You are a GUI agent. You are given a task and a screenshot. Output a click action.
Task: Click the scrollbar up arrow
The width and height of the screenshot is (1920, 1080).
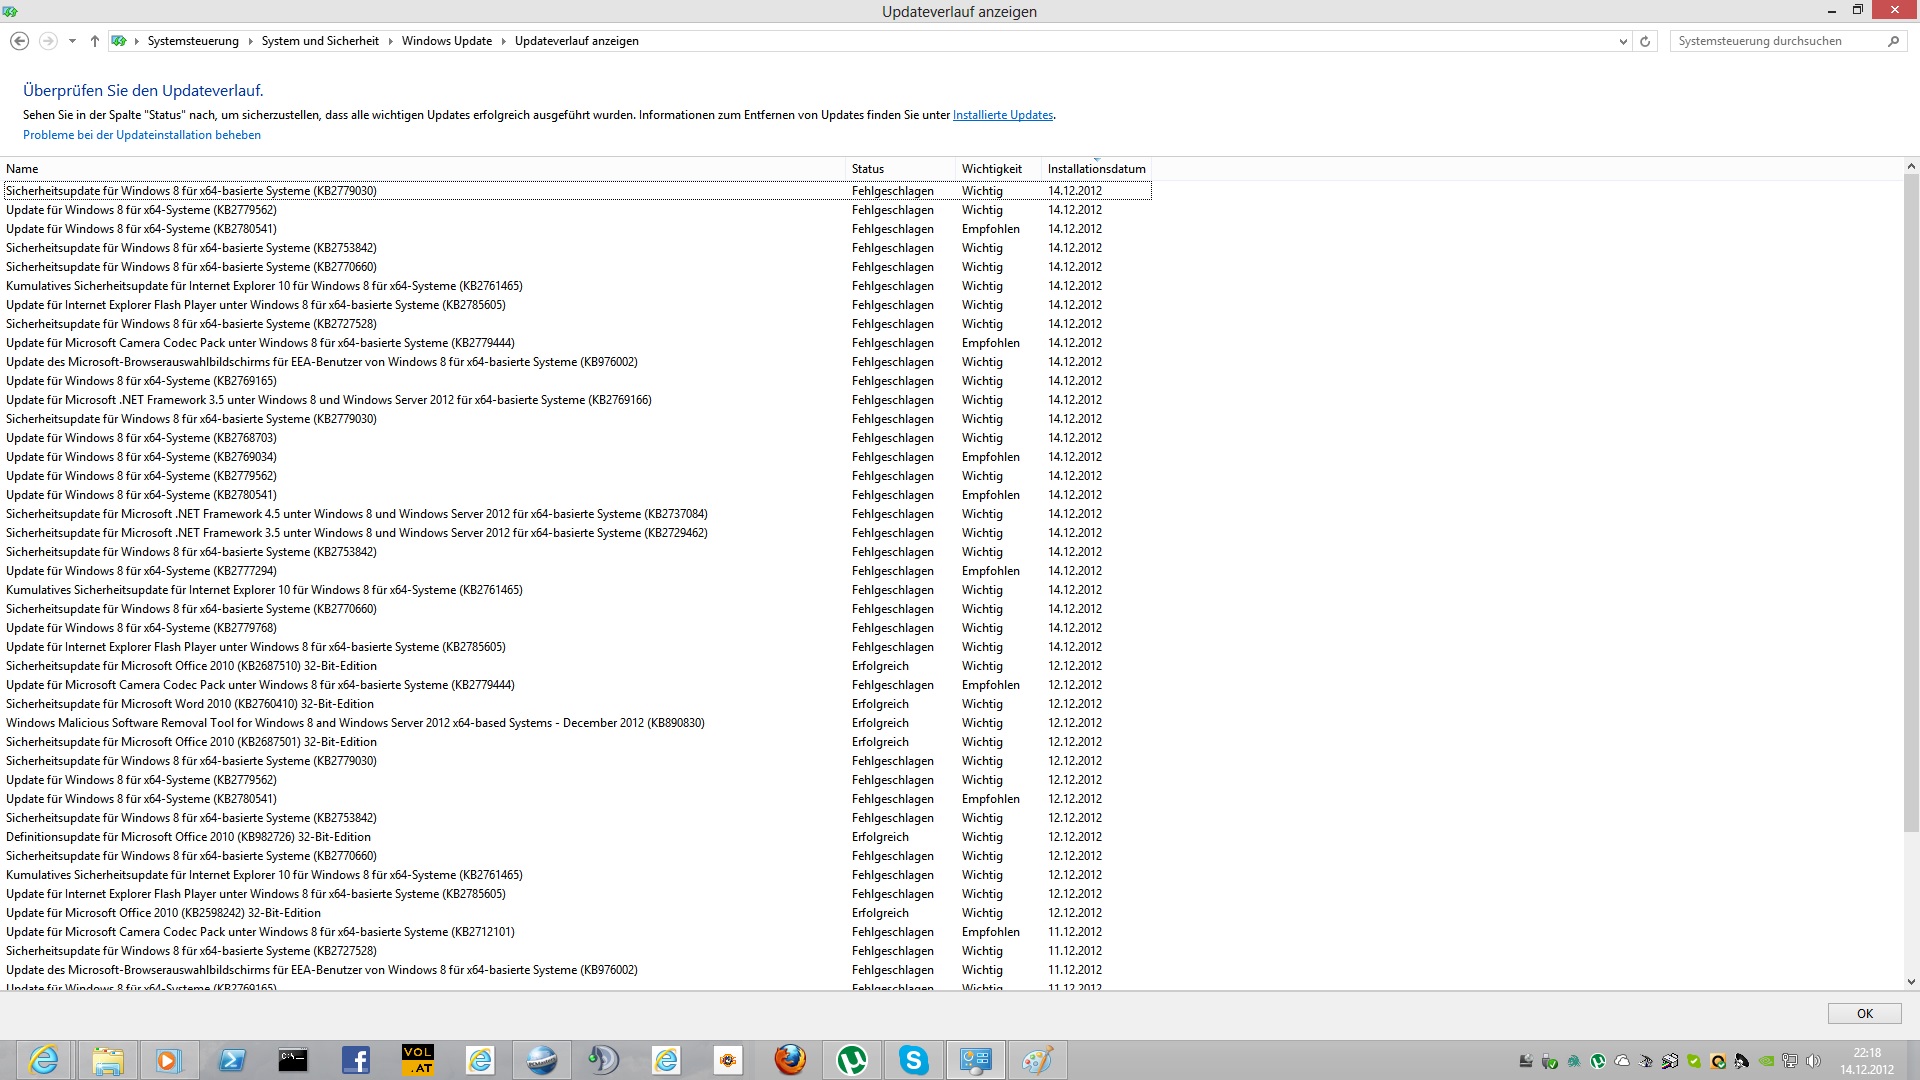pyautogui.click(x=1911, y=166)
